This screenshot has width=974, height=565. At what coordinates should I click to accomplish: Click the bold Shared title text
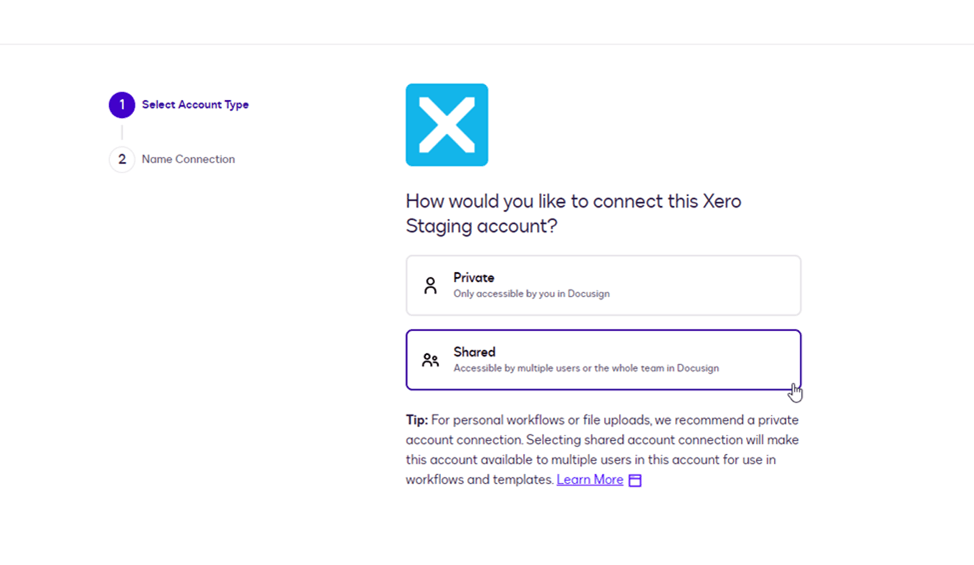(474, 352)
